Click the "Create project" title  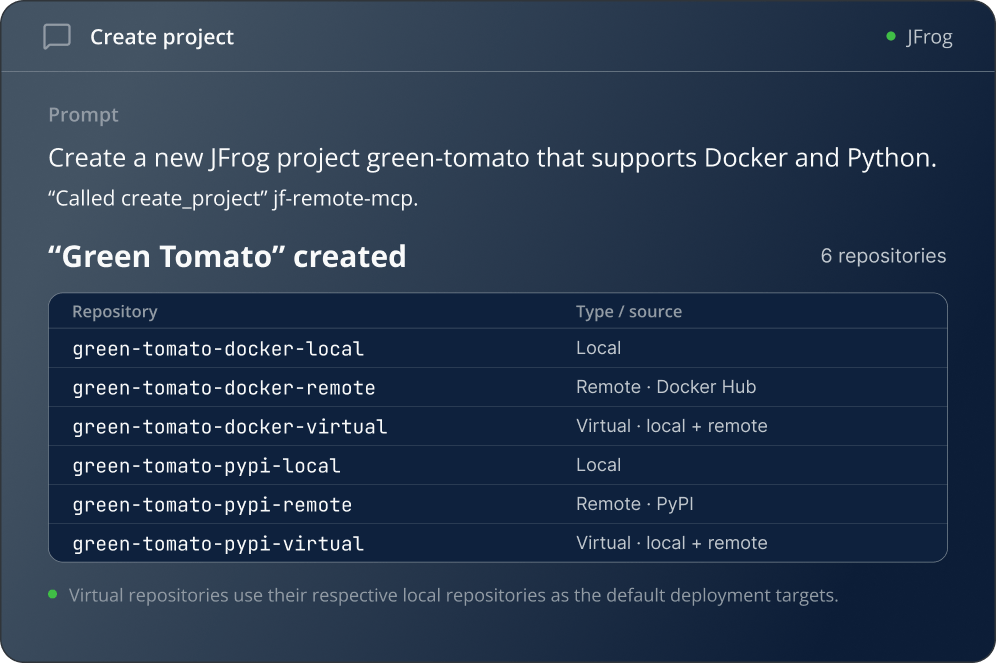[x=162, y=37]
